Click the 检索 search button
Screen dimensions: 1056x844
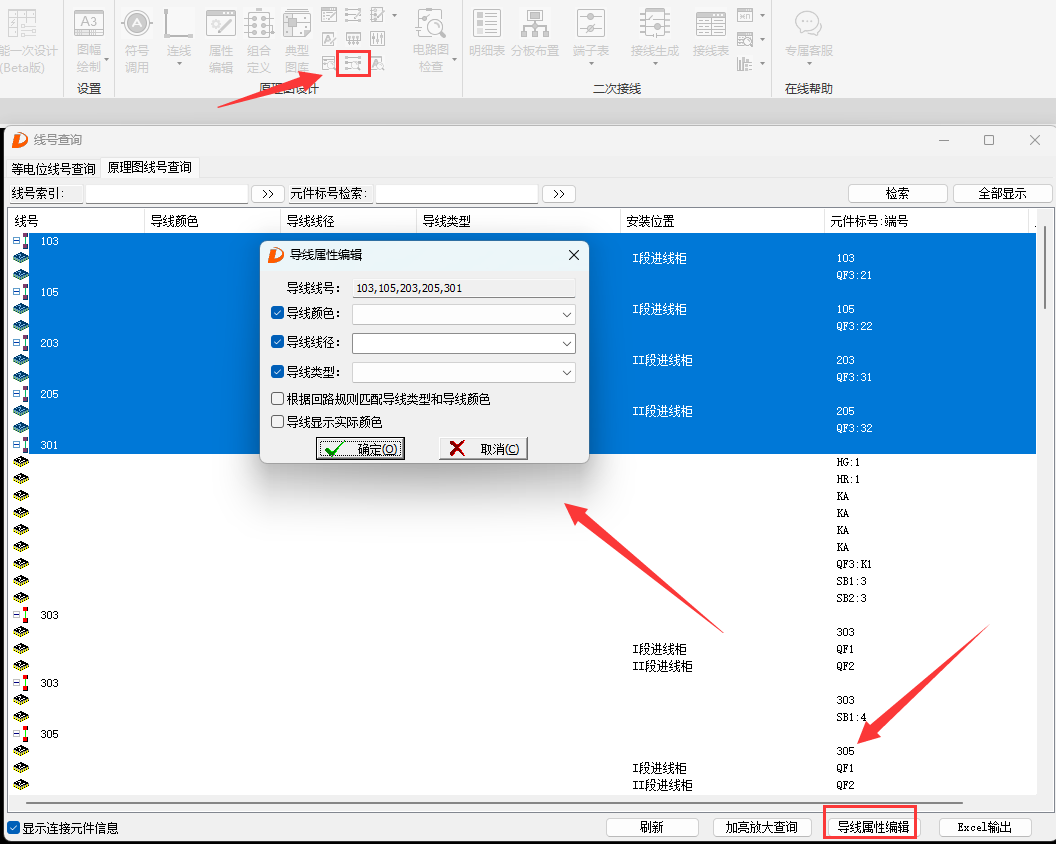(x=898, y=193)
